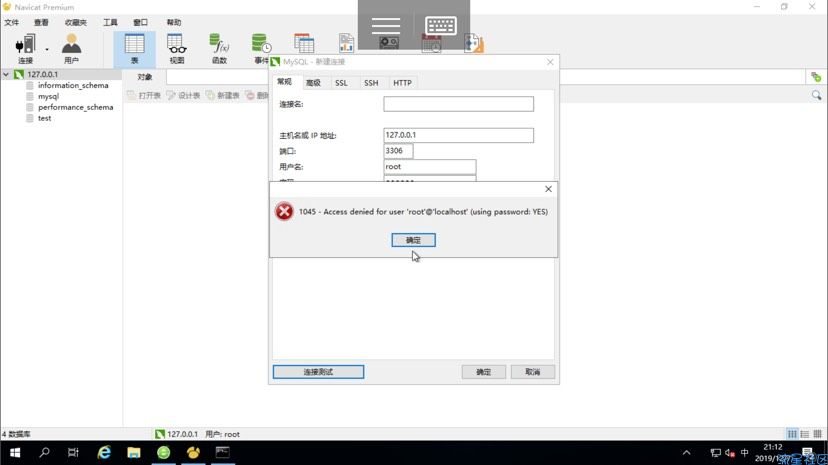Click 设计表 design table button

pyautogui.click(x=183, y=96)
